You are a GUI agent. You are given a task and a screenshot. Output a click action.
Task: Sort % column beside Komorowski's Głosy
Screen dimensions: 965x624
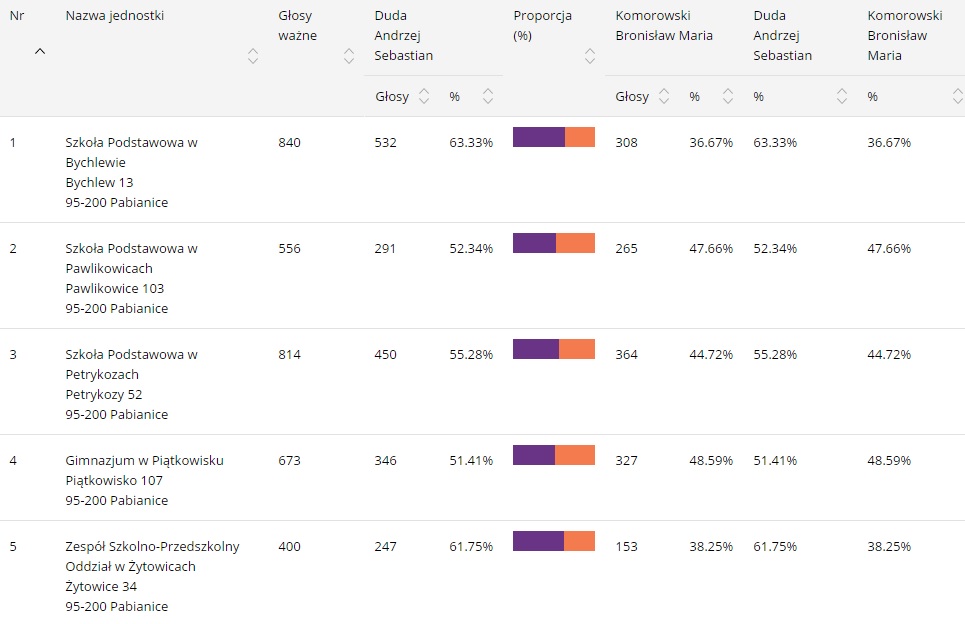728,97
